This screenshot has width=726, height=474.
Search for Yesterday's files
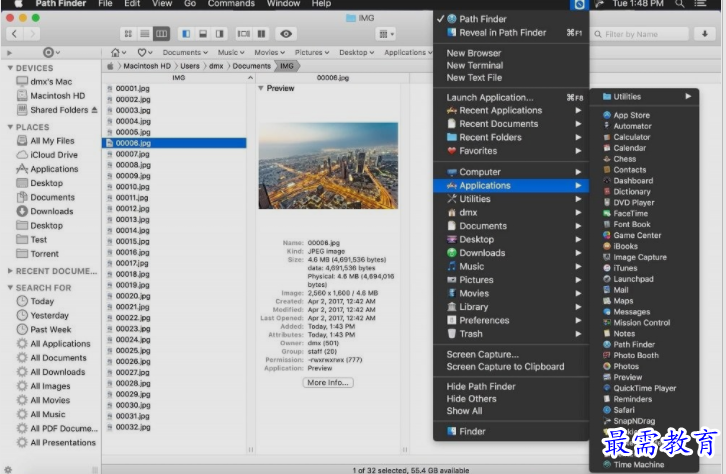click(43, 315)
